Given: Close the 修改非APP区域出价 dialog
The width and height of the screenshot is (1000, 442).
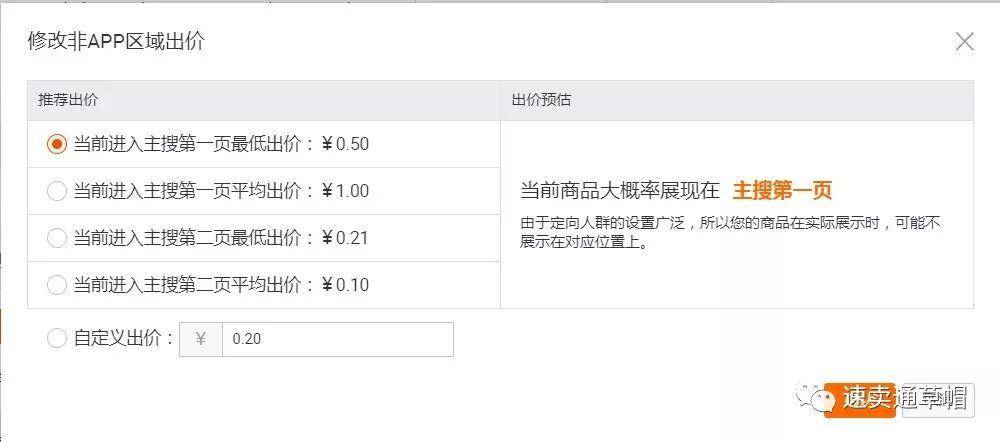Looking at the screenshot, I should [x=964, y=42].
